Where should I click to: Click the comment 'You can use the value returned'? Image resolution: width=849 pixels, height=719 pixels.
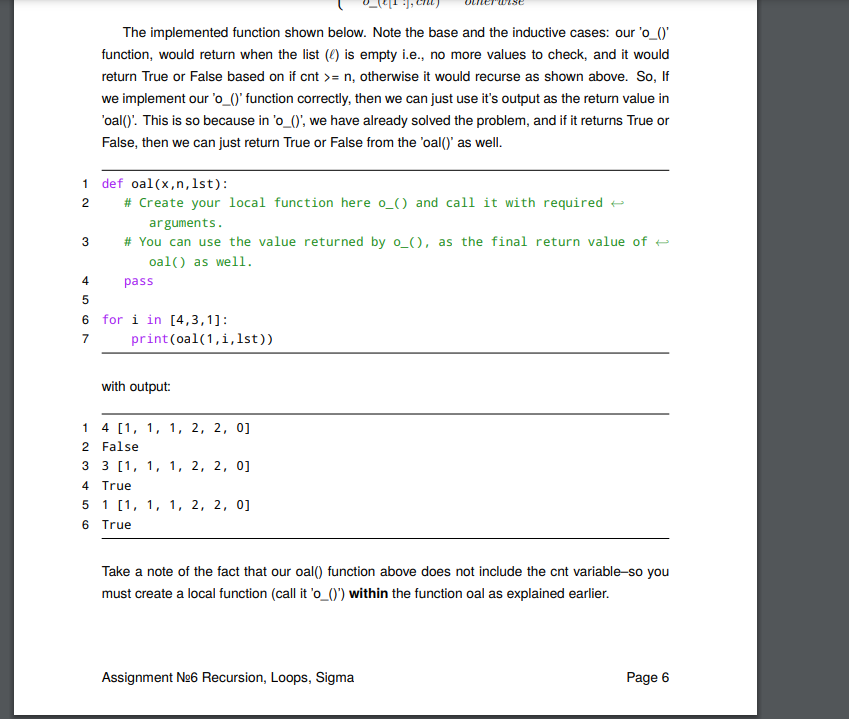(251, 242)
